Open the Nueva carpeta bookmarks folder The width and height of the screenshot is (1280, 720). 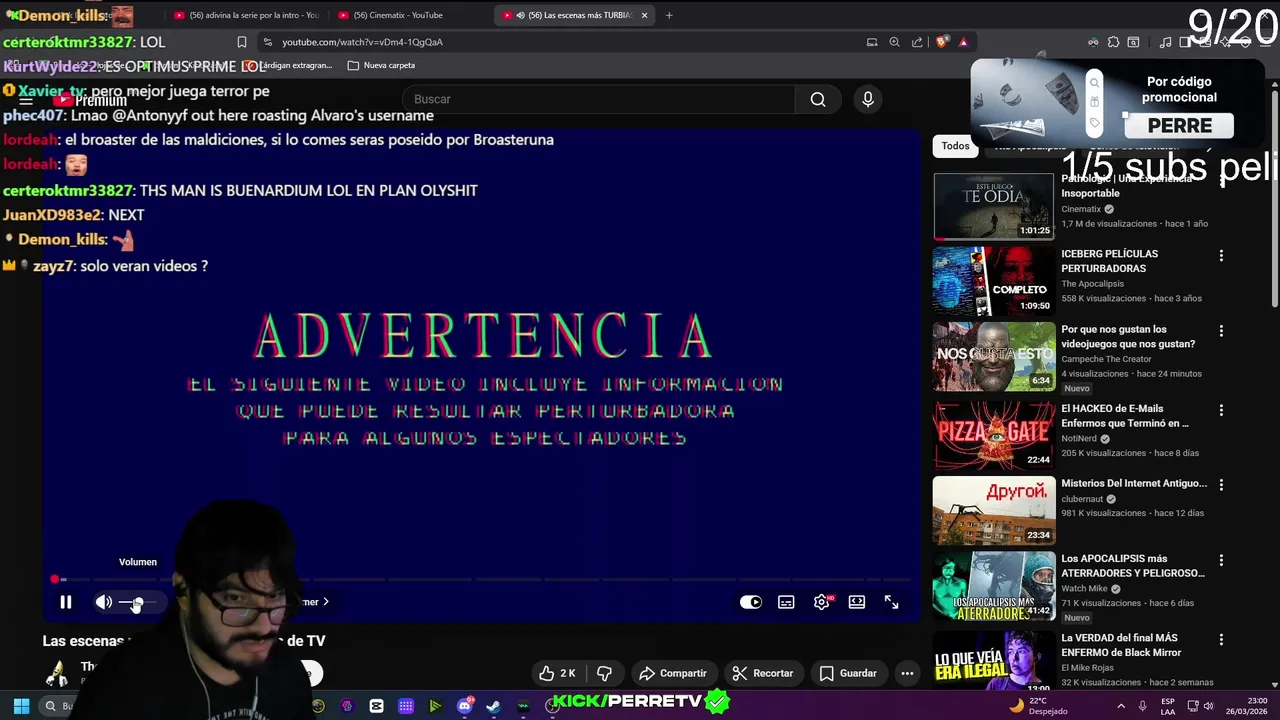tap(381, 65)
